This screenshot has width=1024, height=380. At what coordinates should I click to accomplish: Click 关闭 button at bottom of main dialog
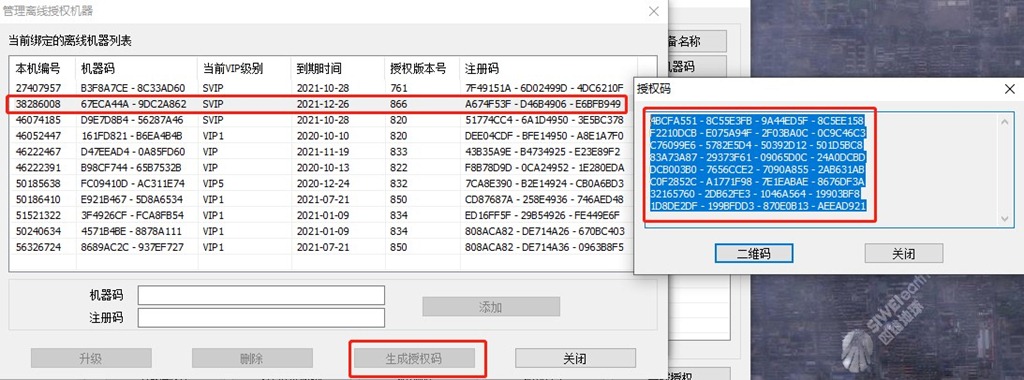point(575,358)
